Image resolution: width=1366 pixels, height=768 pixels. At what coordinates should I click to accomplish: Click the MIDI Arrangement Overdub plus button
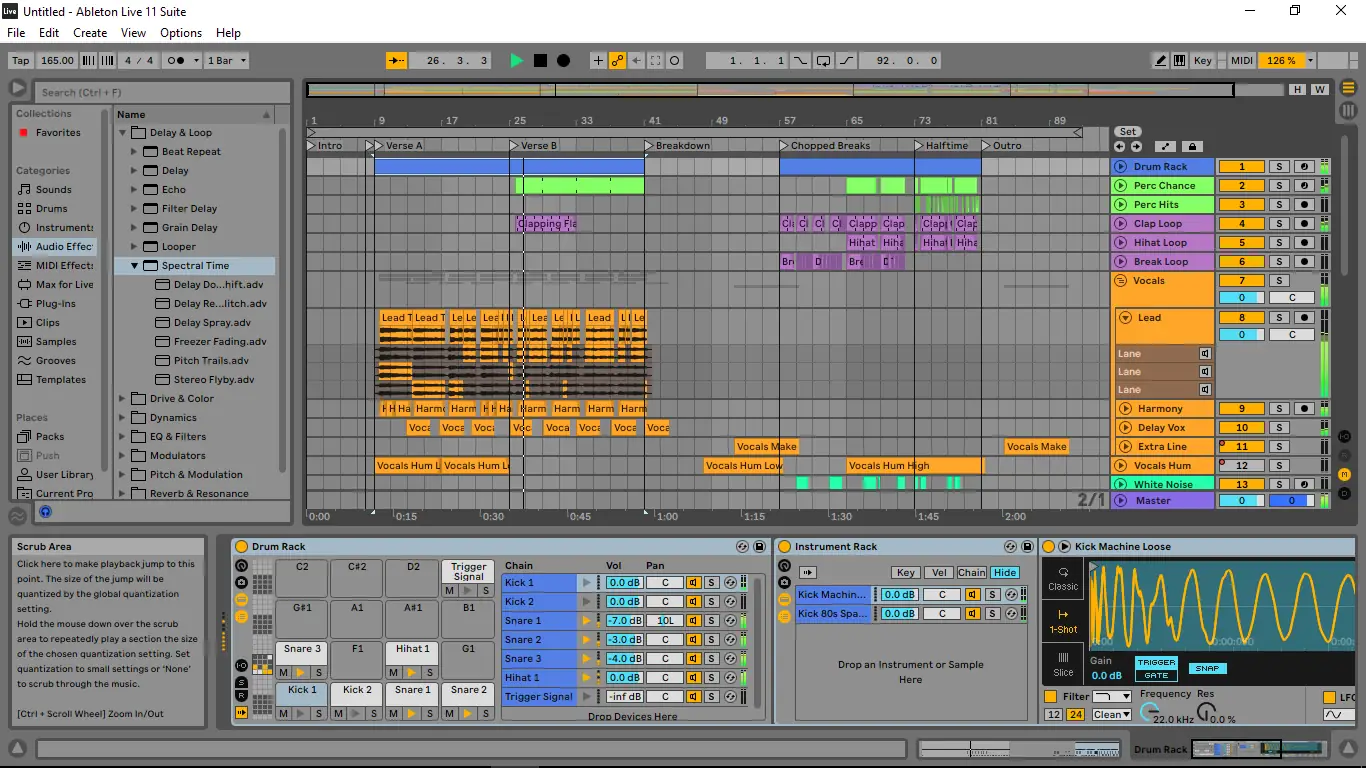[598, 61]
